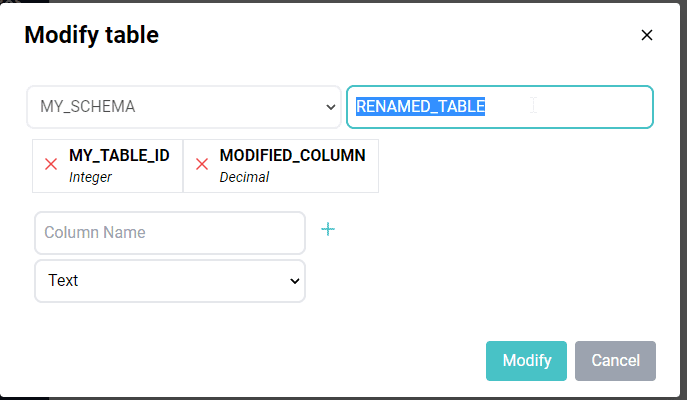Dismiss dialog using the Cancel button
Viewport: 687px width, 400px height.
(615, 361)
